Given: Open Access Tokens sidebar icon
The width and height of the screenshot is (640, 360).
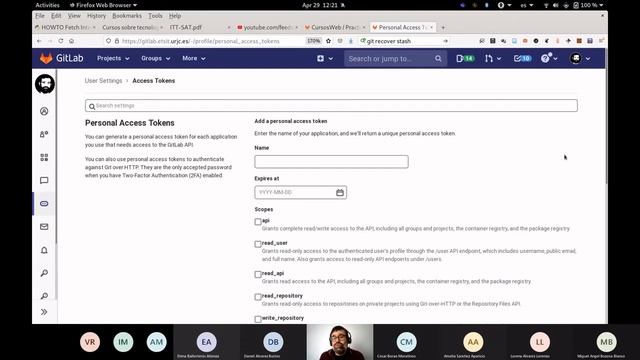Looking at the screenshot, I should [x=44, y=203].
